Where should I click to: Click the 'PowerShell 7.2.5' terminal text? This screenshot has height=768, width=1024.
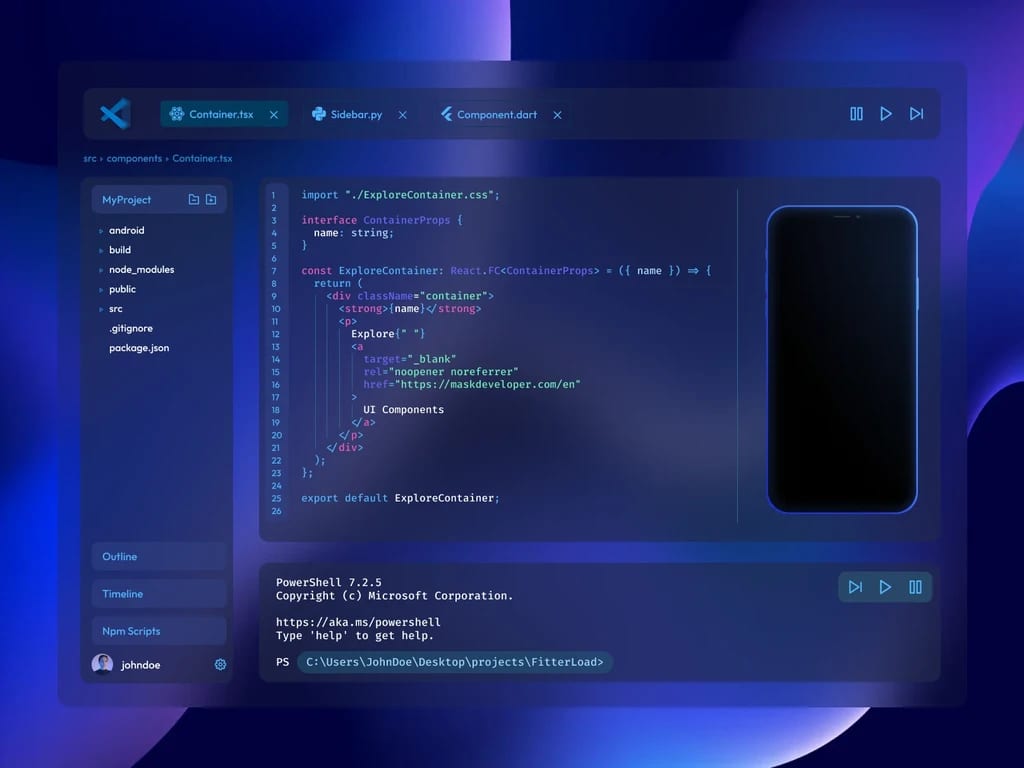coord(328,582)
